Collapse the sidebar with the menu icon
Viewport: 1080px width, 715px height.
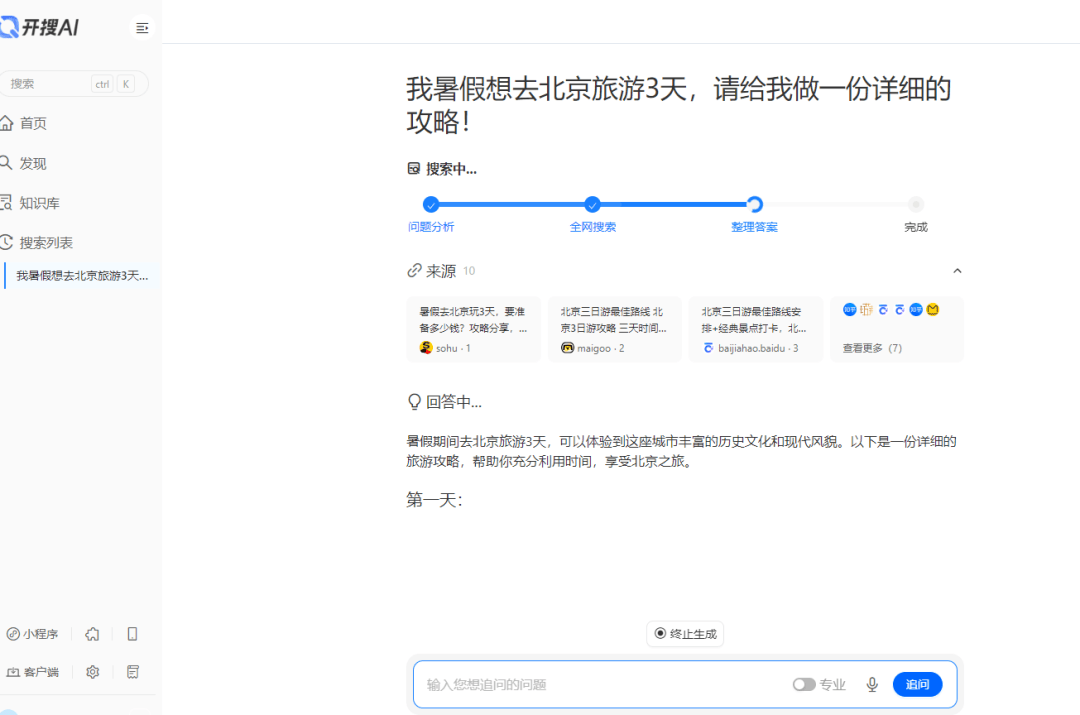coord(142,28)
